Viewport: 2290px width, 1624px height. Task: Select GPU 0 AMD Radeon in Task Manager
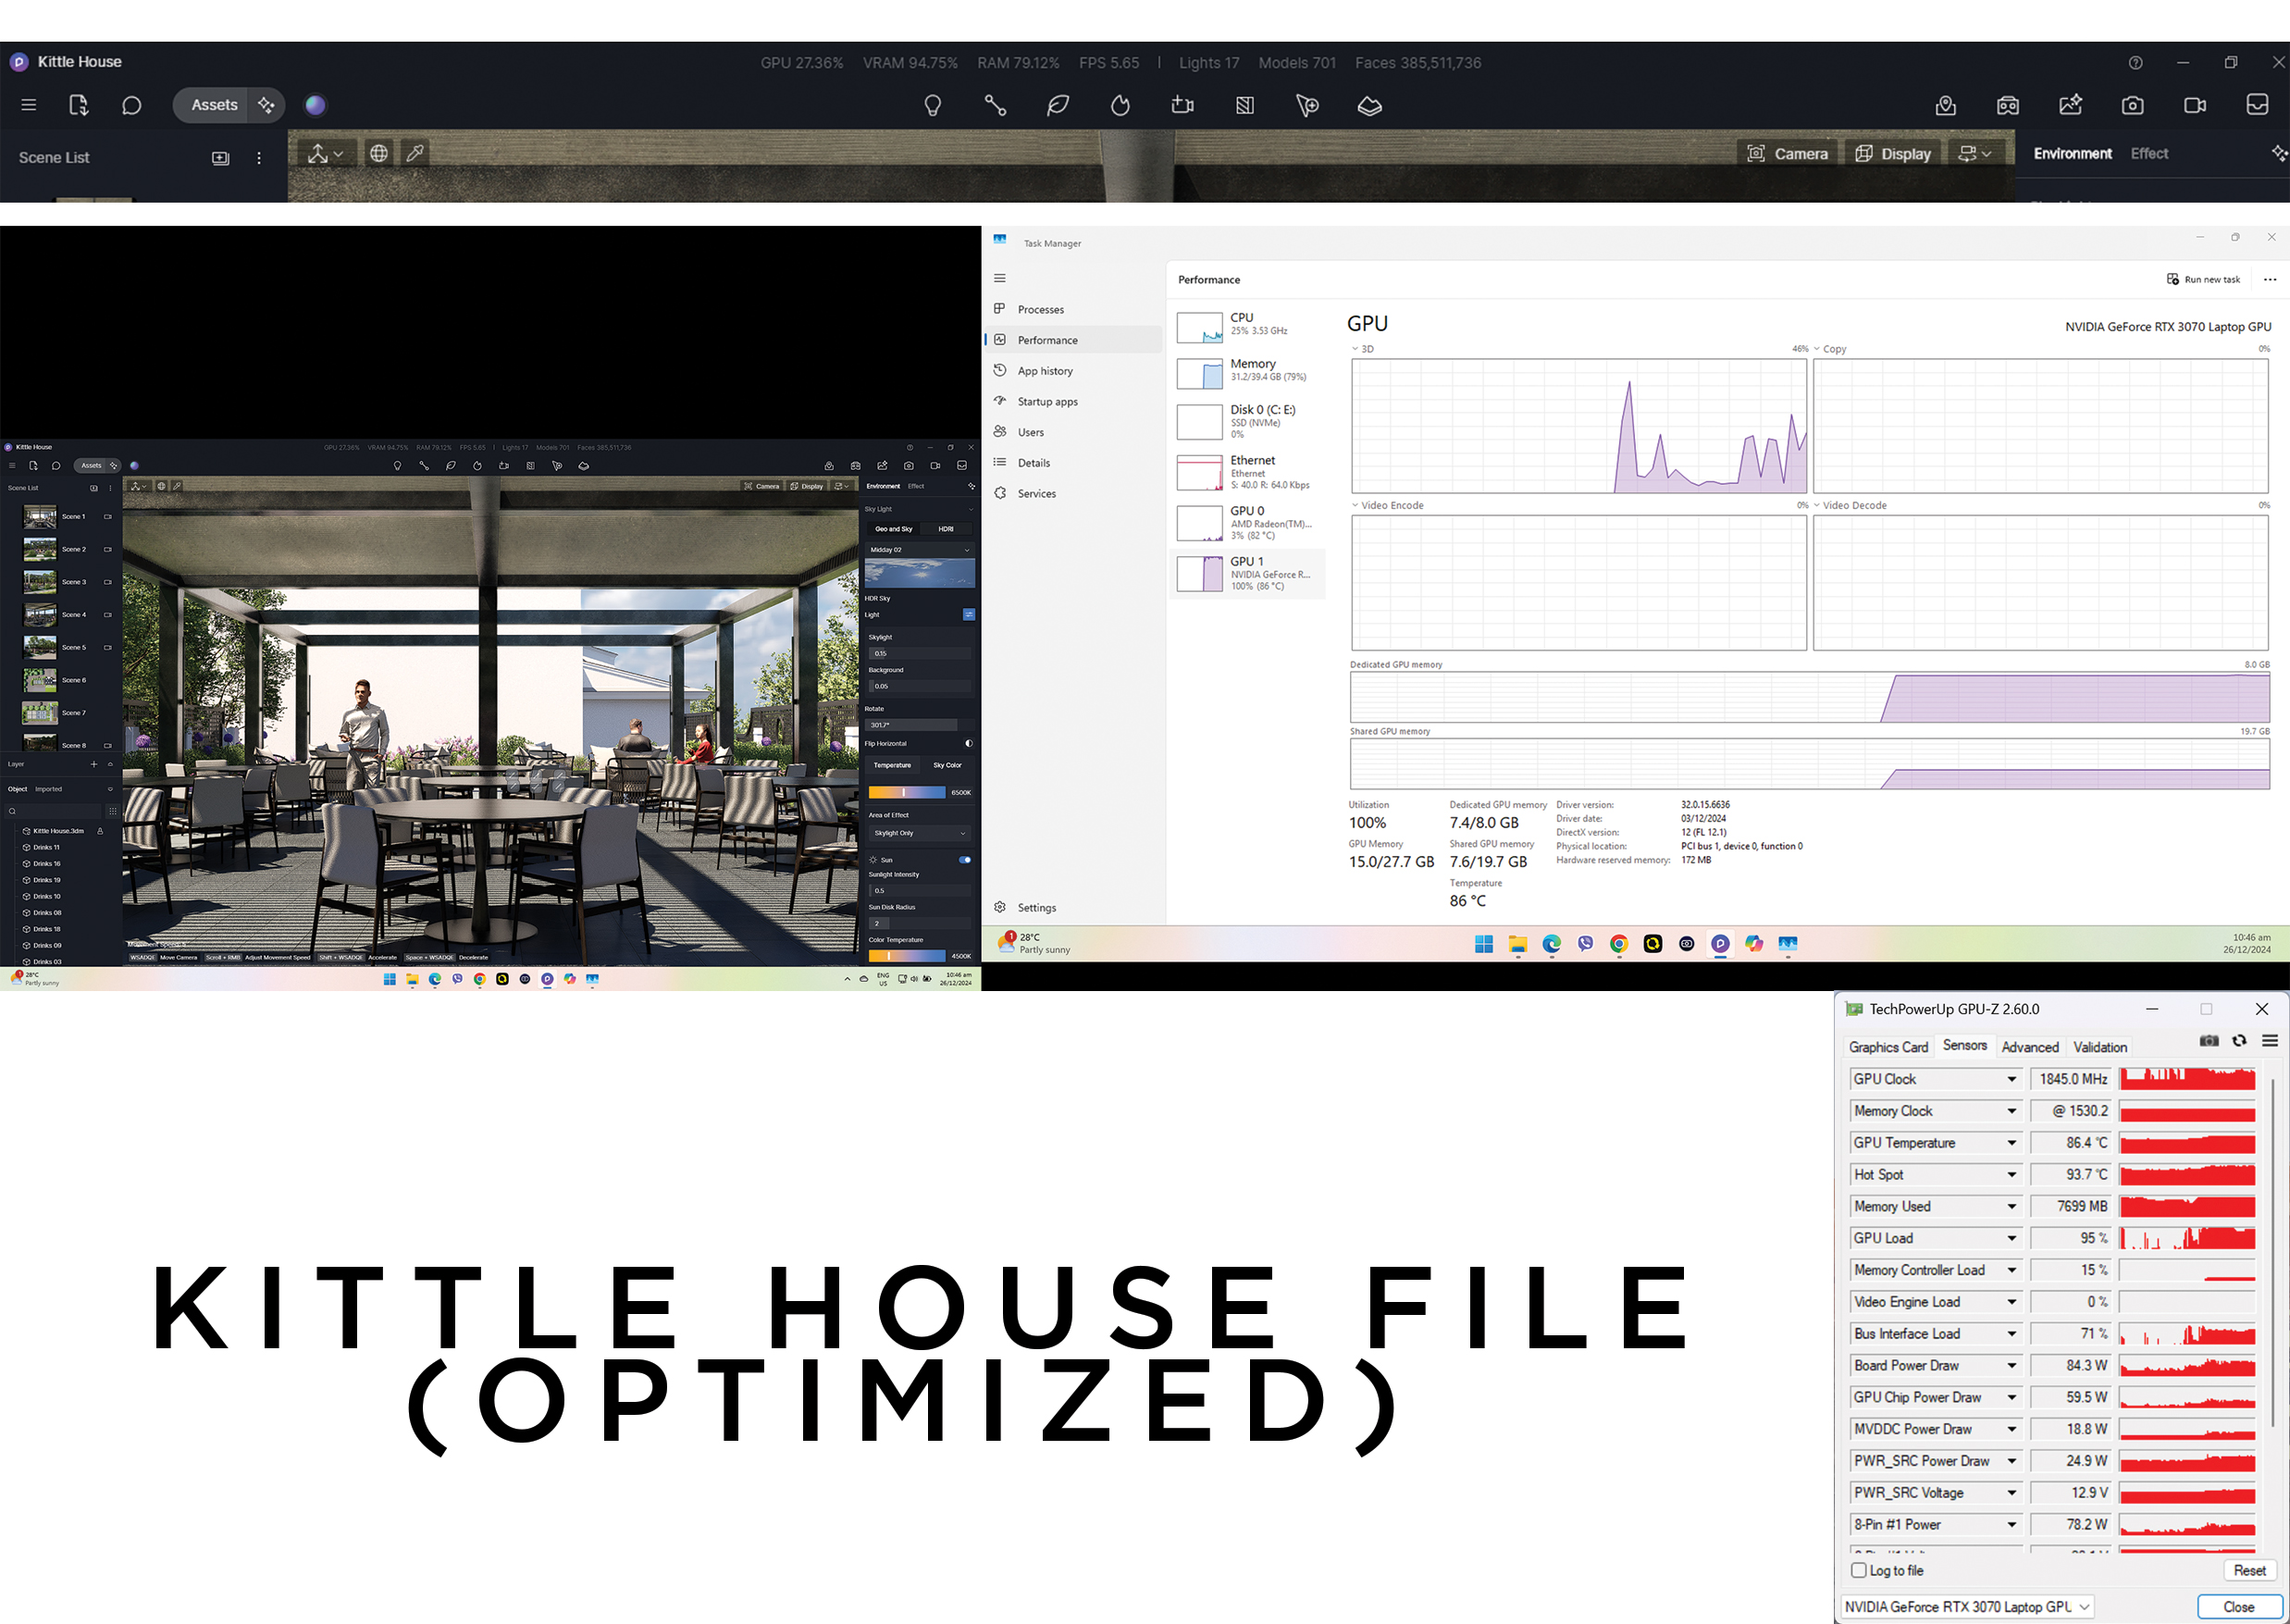[1248, 523]
